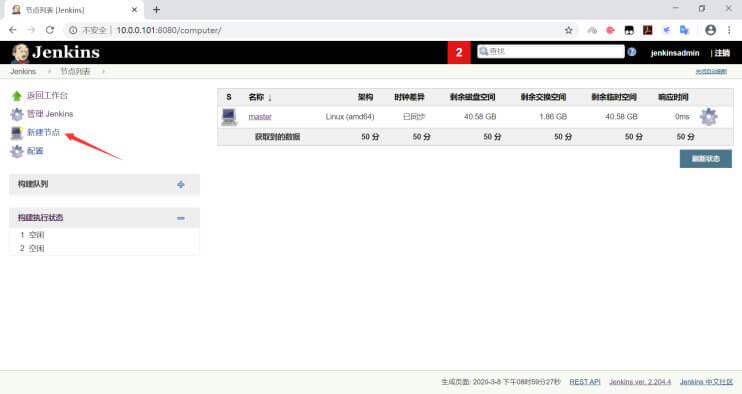Click the configure gear icon in sidebar

click(x=17, y=151)
